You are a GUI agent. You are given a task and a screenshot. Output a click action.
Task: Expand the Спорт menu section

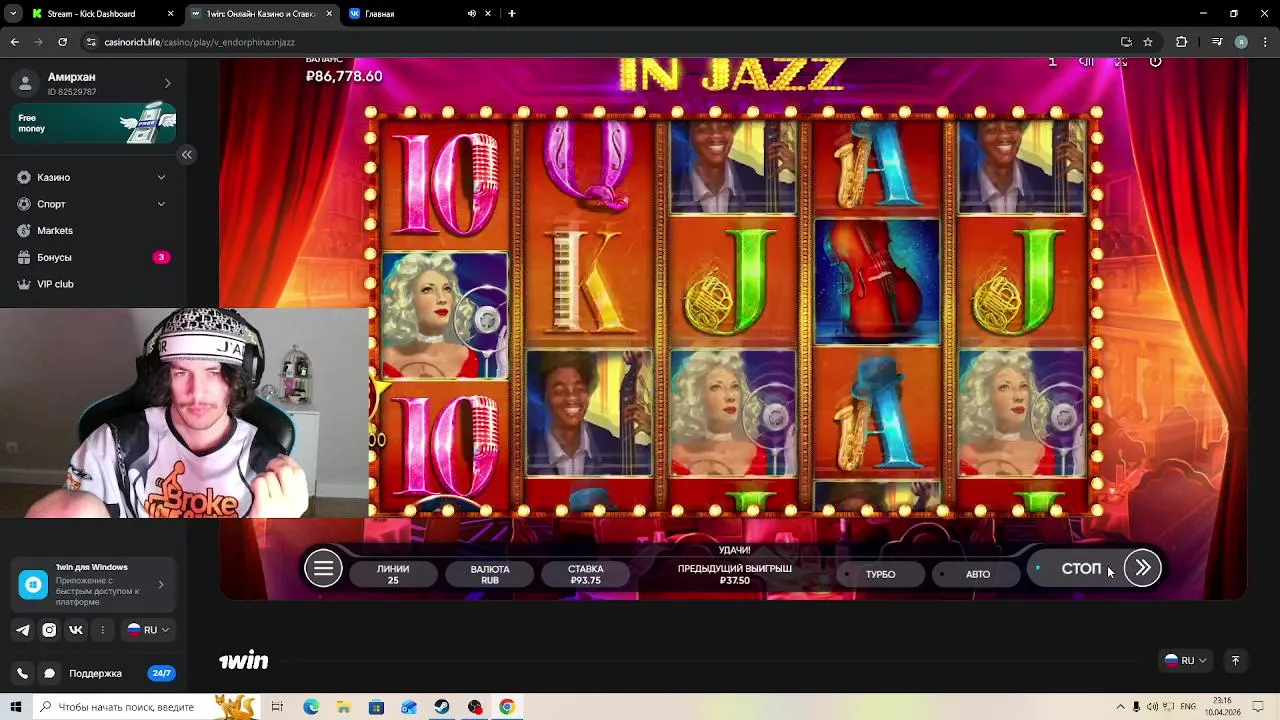coord(94,204)
